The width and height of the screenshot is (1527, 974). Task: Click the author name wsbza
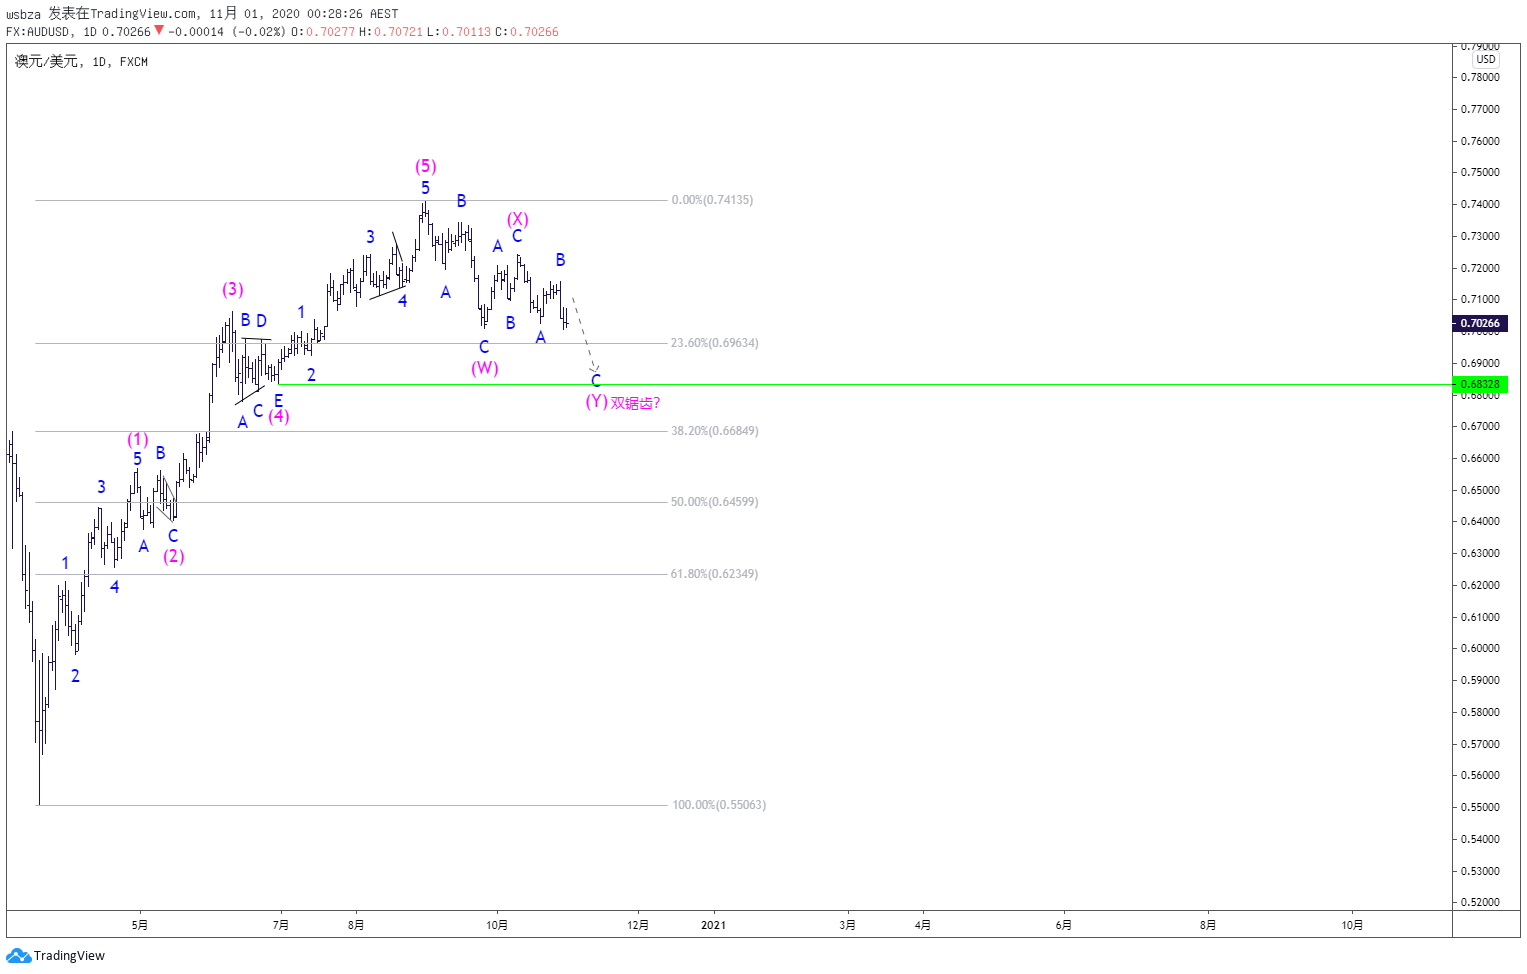(x=24, y=14)
